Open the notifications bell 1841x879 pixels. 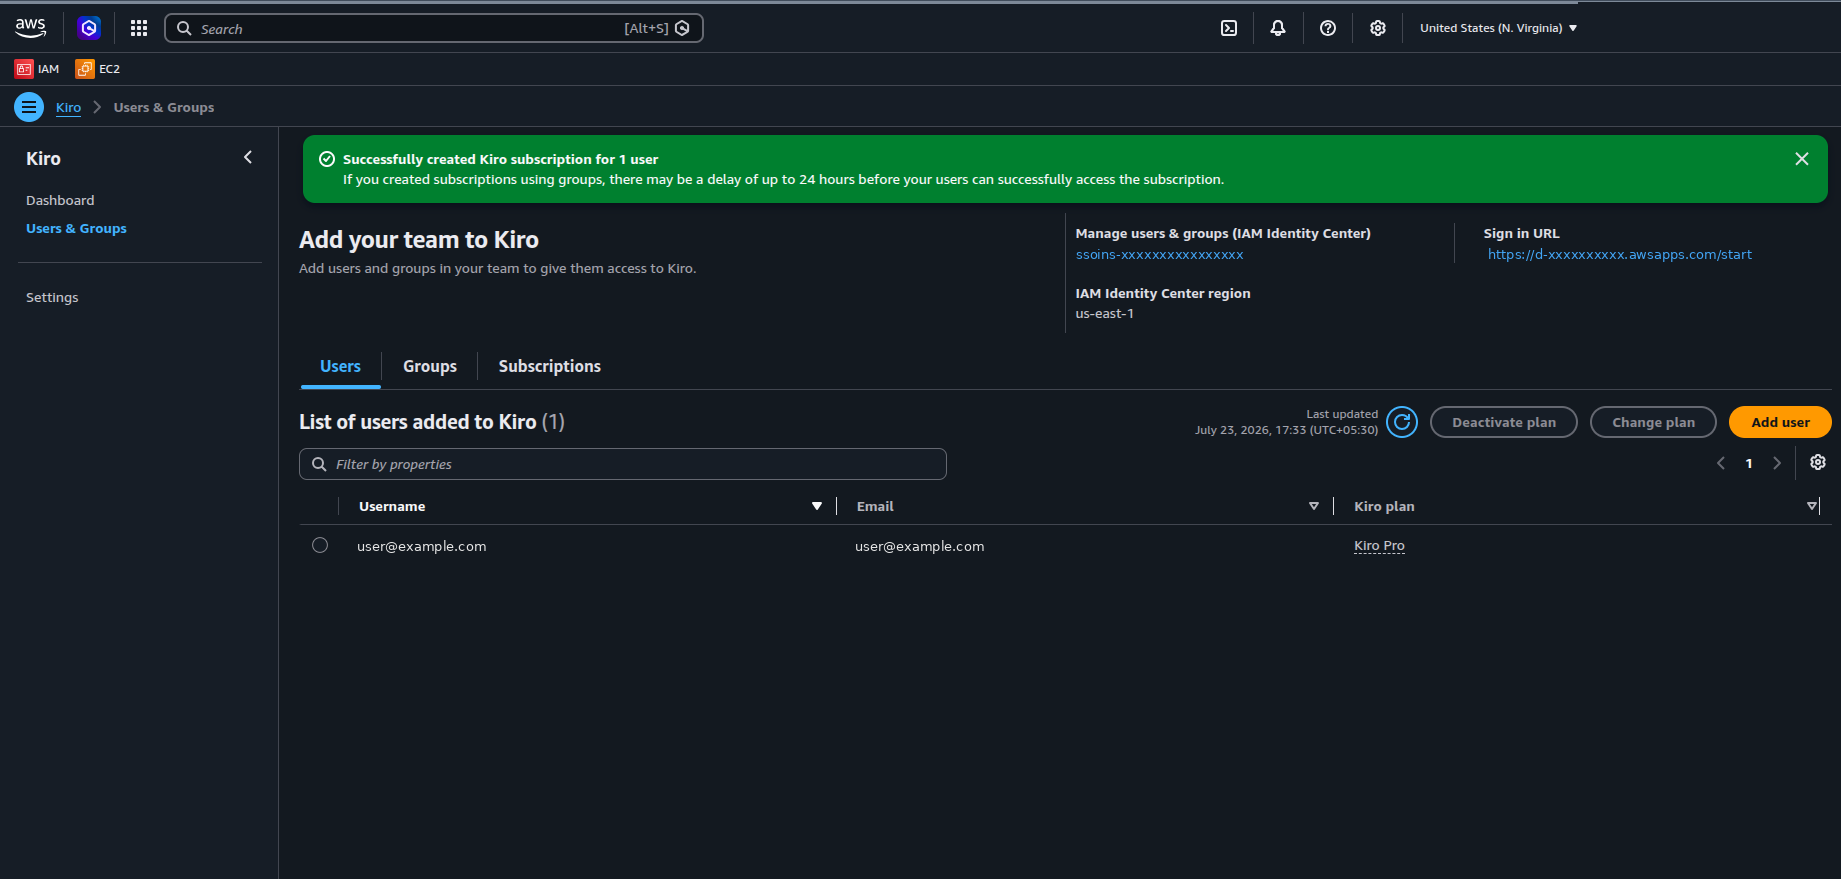point(1278,28)
